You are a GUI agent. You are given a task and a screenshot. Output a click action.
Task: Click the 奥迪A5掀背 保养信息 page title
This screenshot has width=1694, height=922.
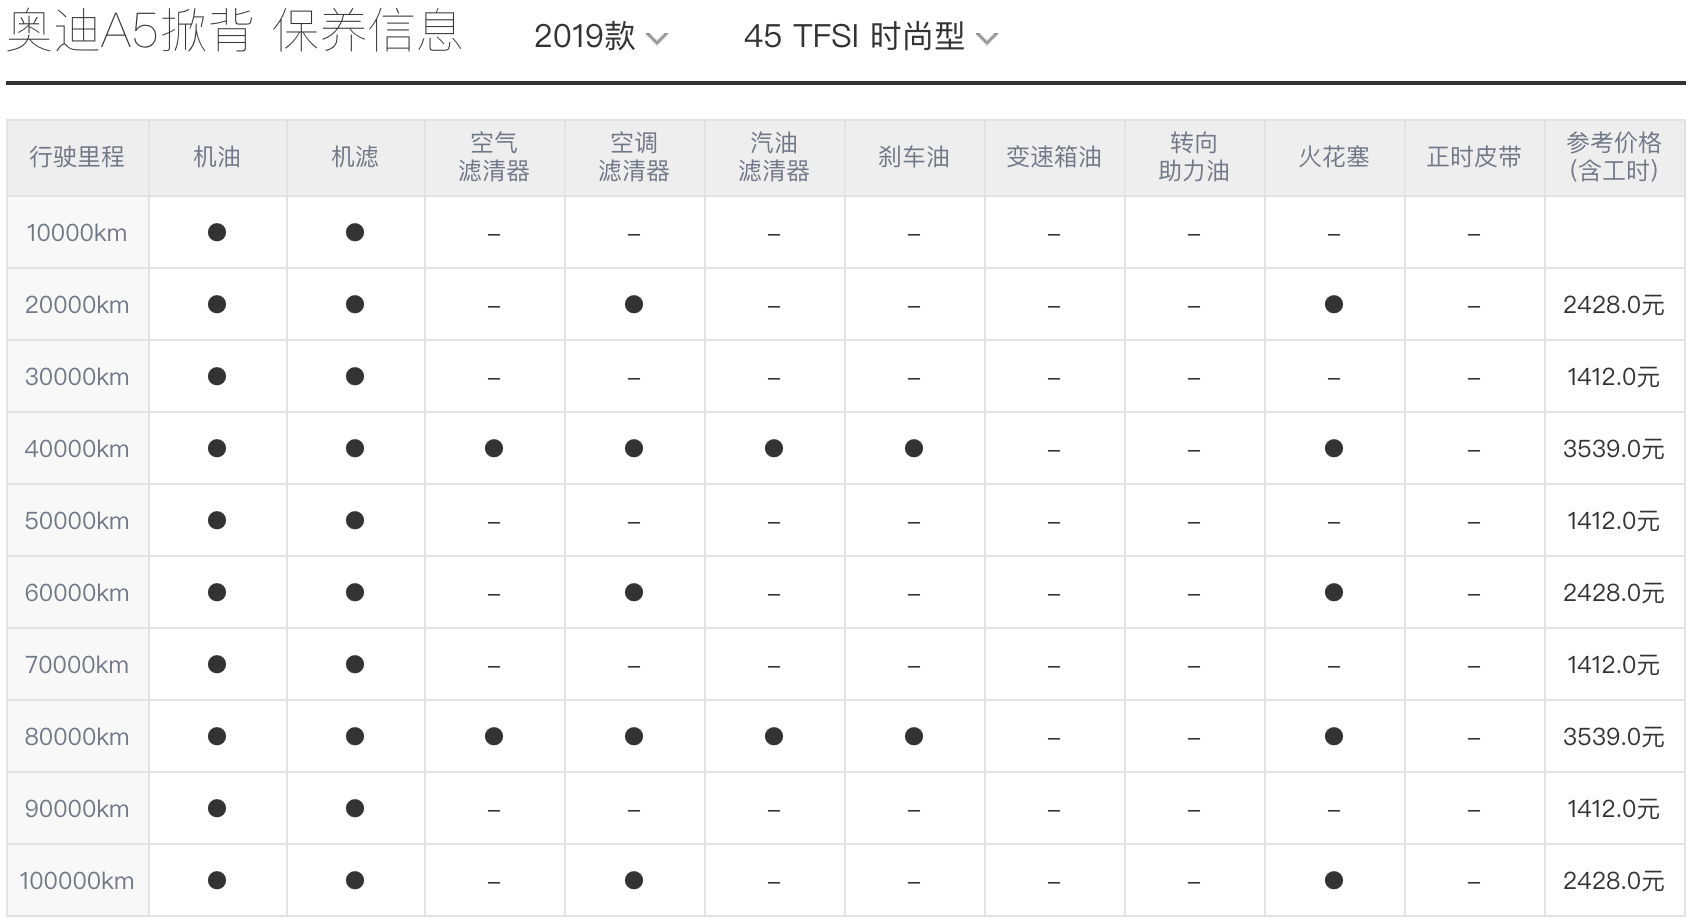(x=235, y=32)
